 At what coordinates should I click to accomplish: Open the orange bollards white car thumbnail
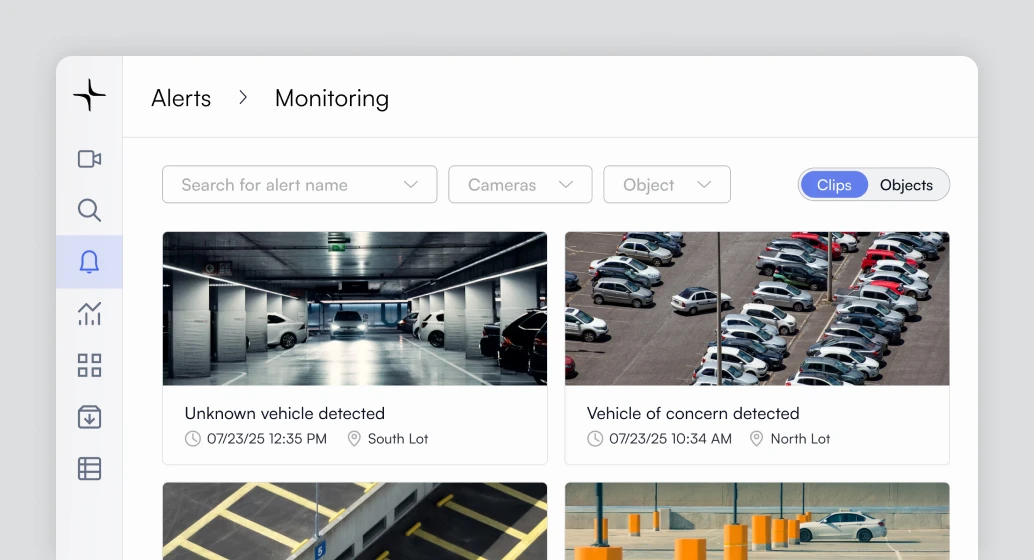757,521
